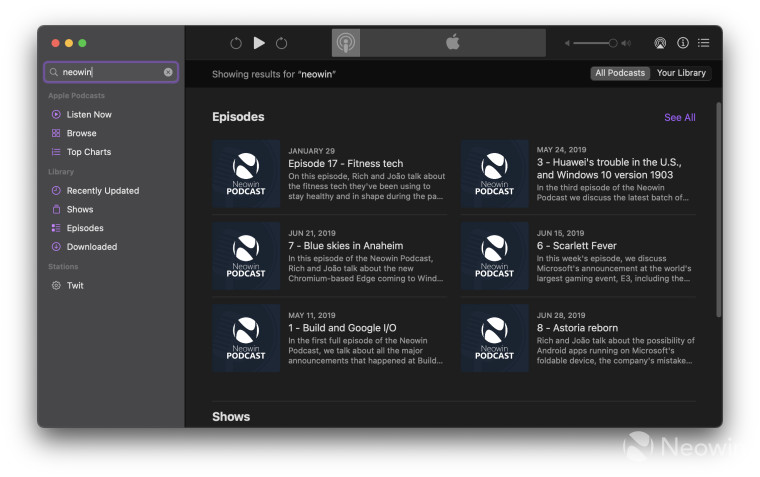Show the Up Next list icon
760x477 pixels.
point(703,43)
